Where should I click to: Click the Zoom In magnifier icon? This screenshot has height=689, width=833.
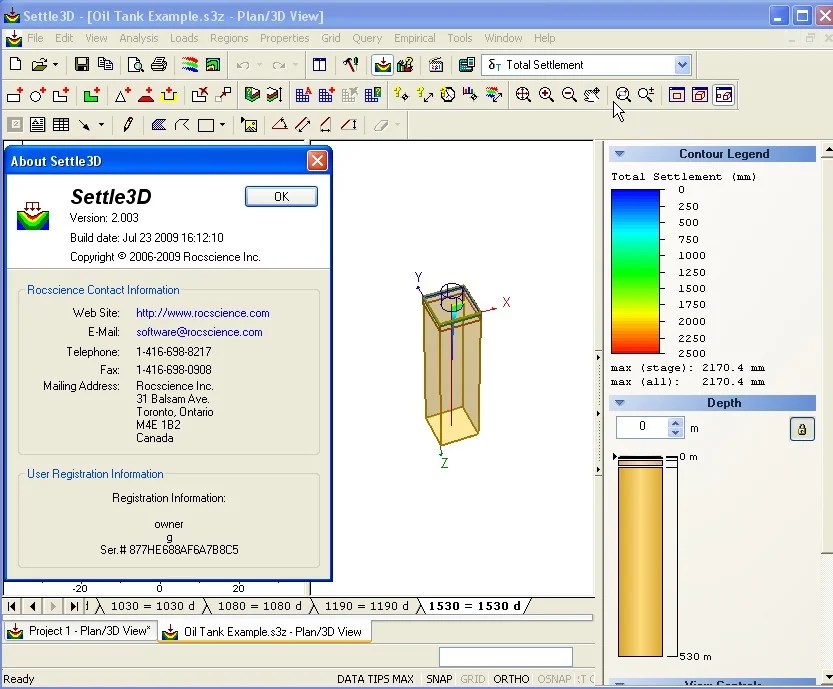pos(546,95)
